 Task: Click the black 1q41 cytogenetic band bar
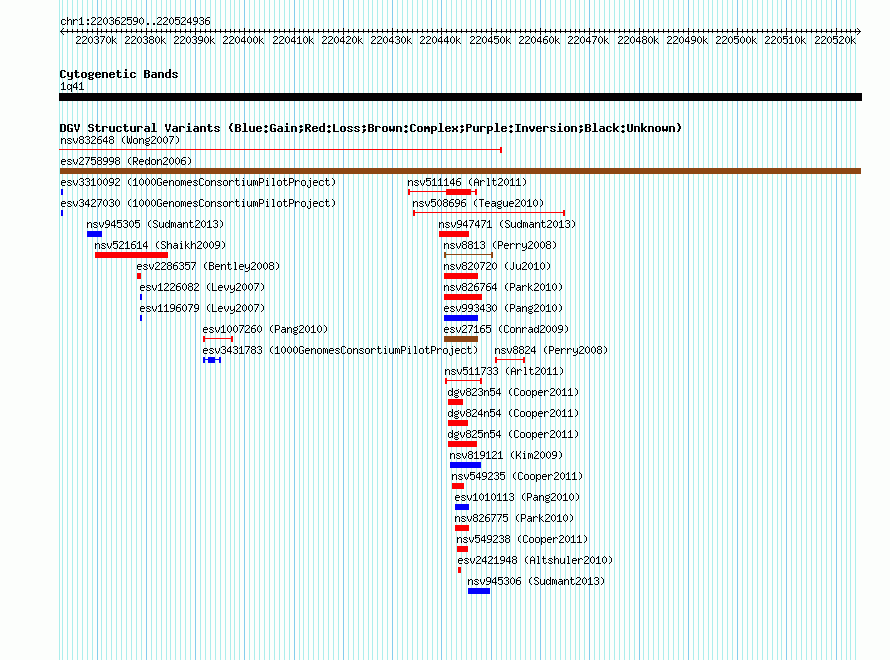pyautogui.click(x=460, y=97)
